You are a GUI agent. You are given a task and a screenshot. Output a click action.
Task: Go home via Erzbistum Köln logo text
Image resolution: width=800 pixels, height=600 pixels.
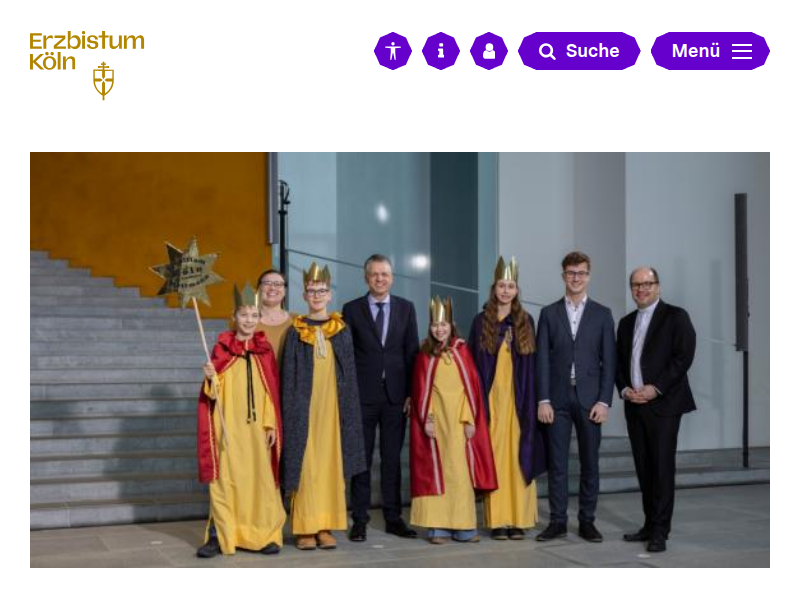point(87,51)
